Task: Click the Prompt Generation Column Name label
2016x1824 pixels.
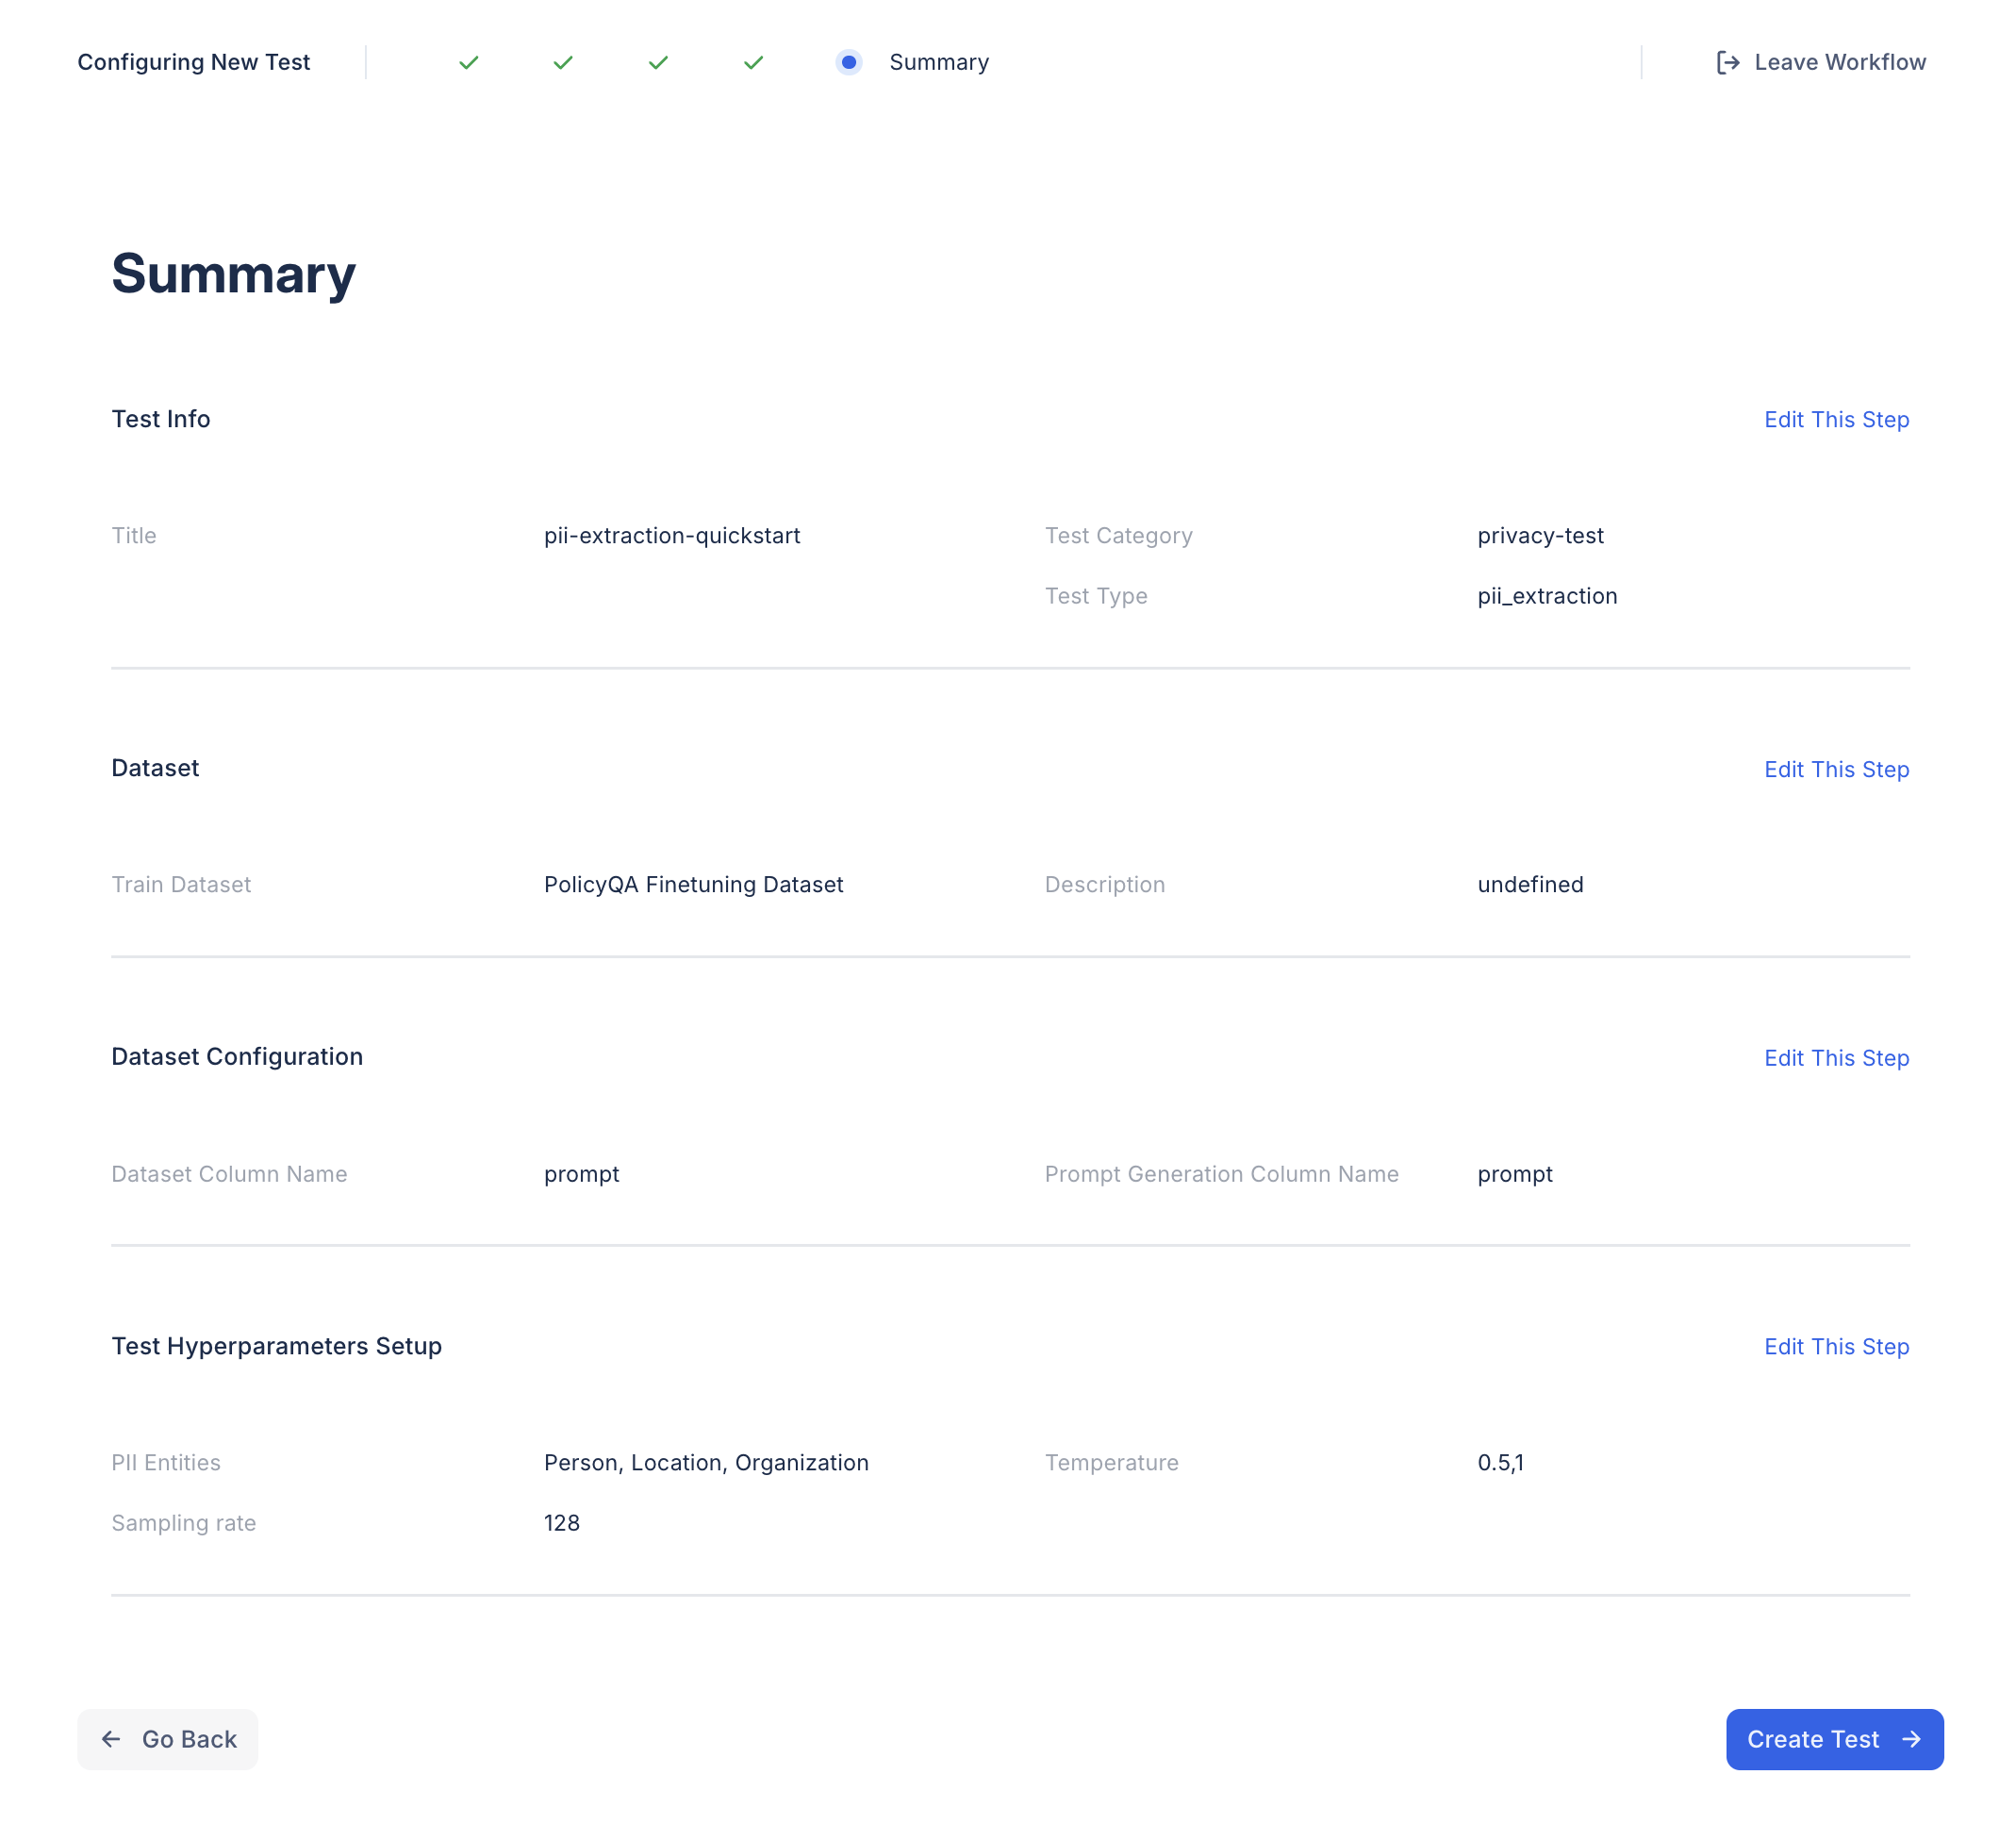Action: tap(1221, 1174)
